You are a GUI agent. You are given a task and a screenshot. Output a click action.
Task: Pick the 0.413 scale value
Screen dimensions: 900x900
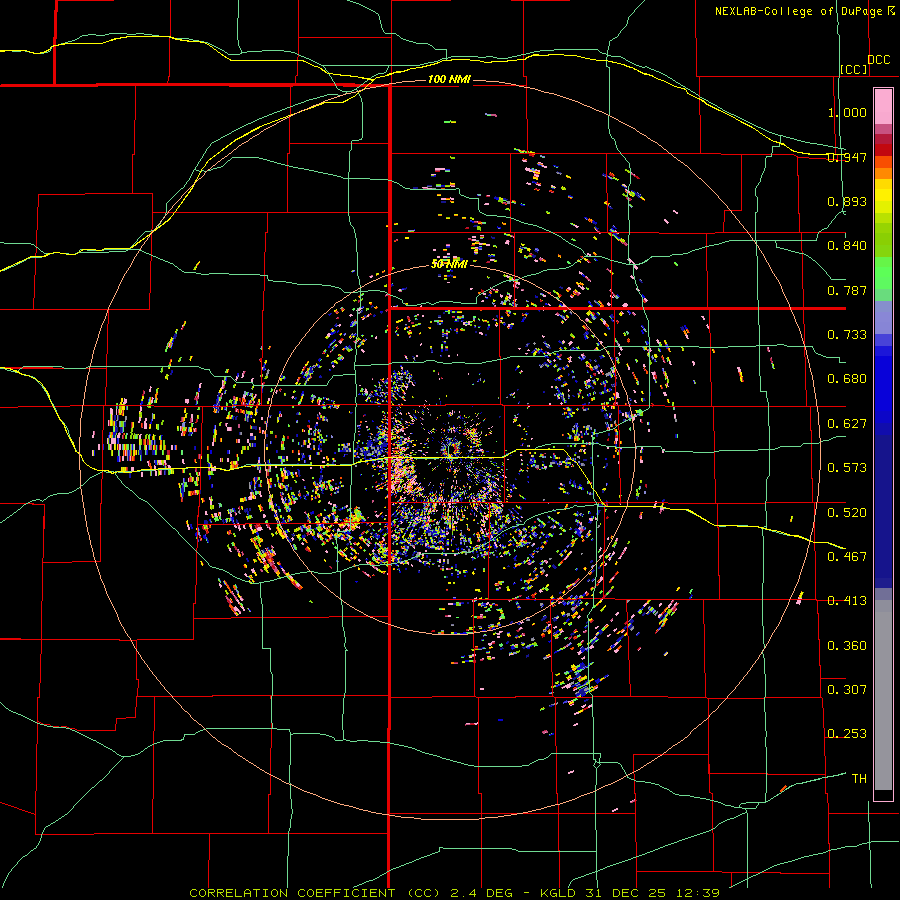click(847, 601)
